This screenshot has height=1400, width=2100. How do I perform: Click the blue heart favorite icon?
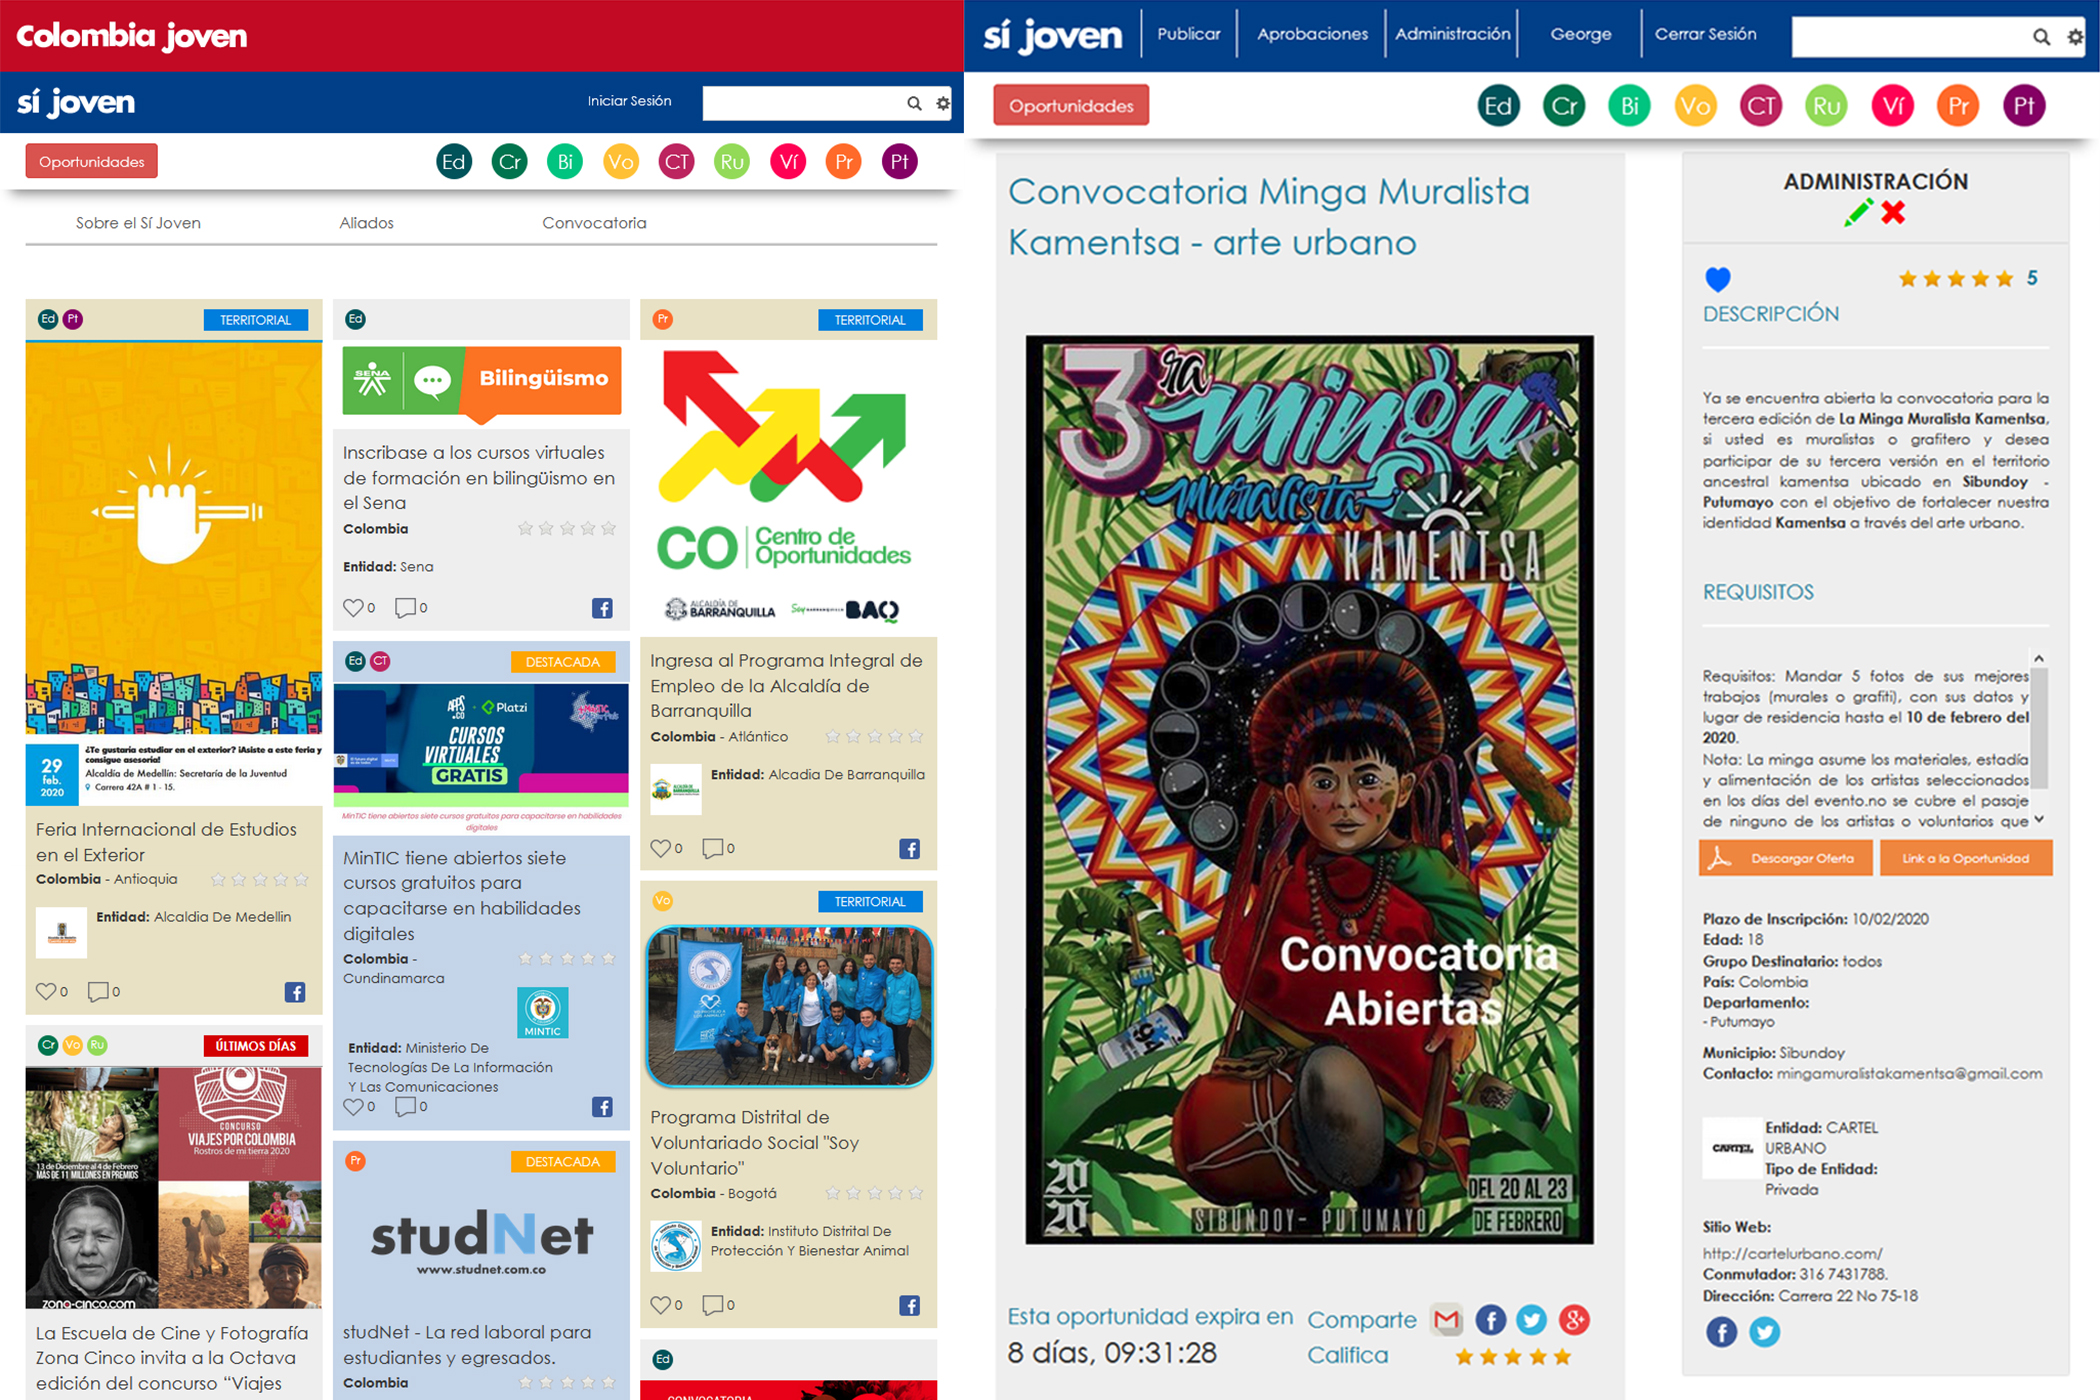1718,279
